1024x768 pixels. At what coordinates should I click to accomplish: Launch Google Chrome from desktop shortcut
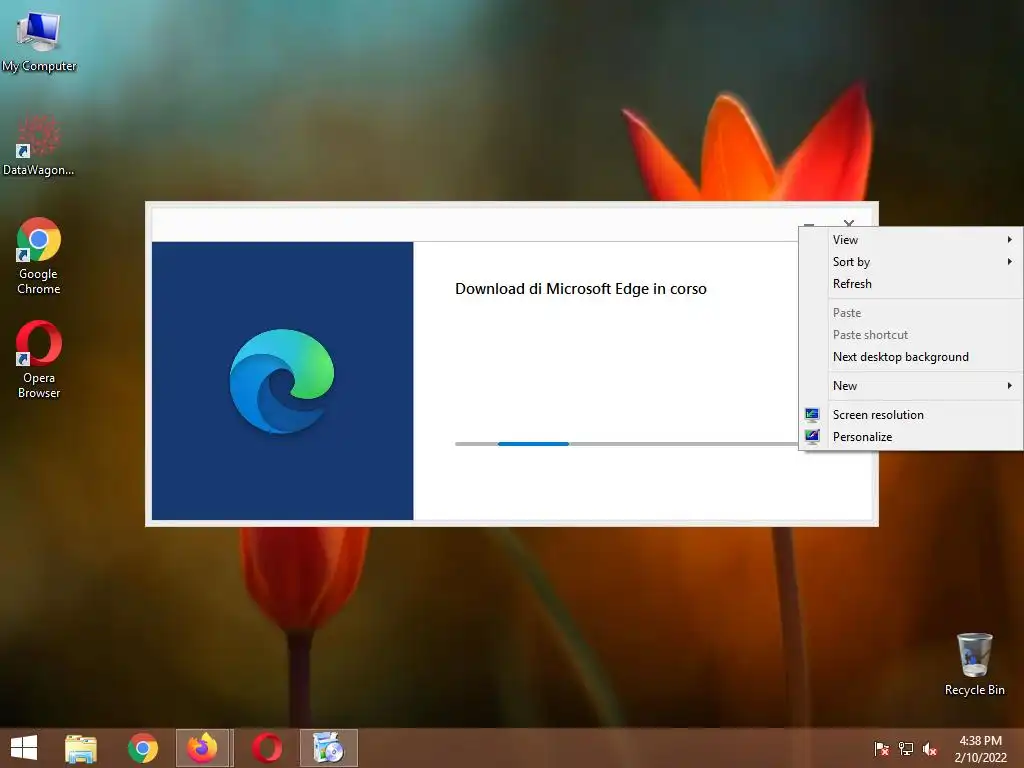point(39,255)
